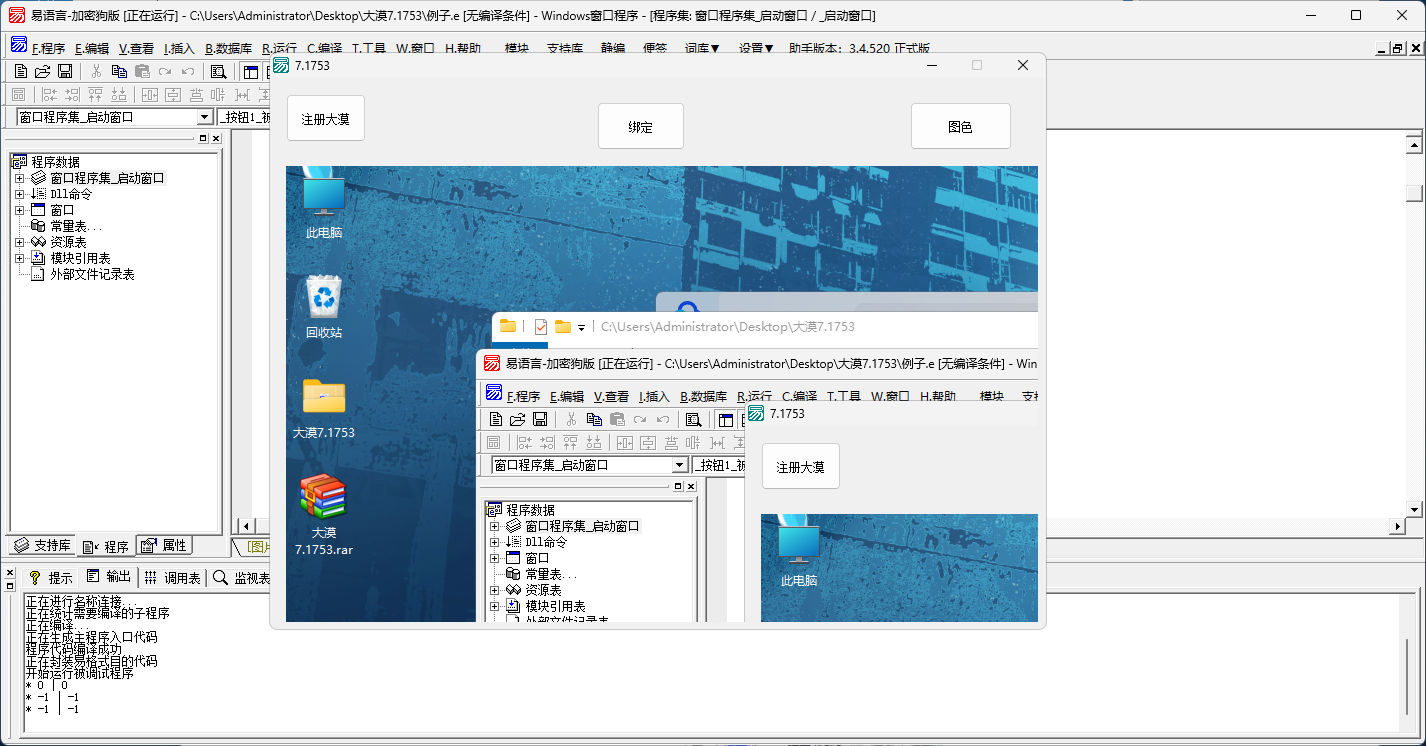Click the E-language logo beside F.程序 menu

(x=19, y=45)
